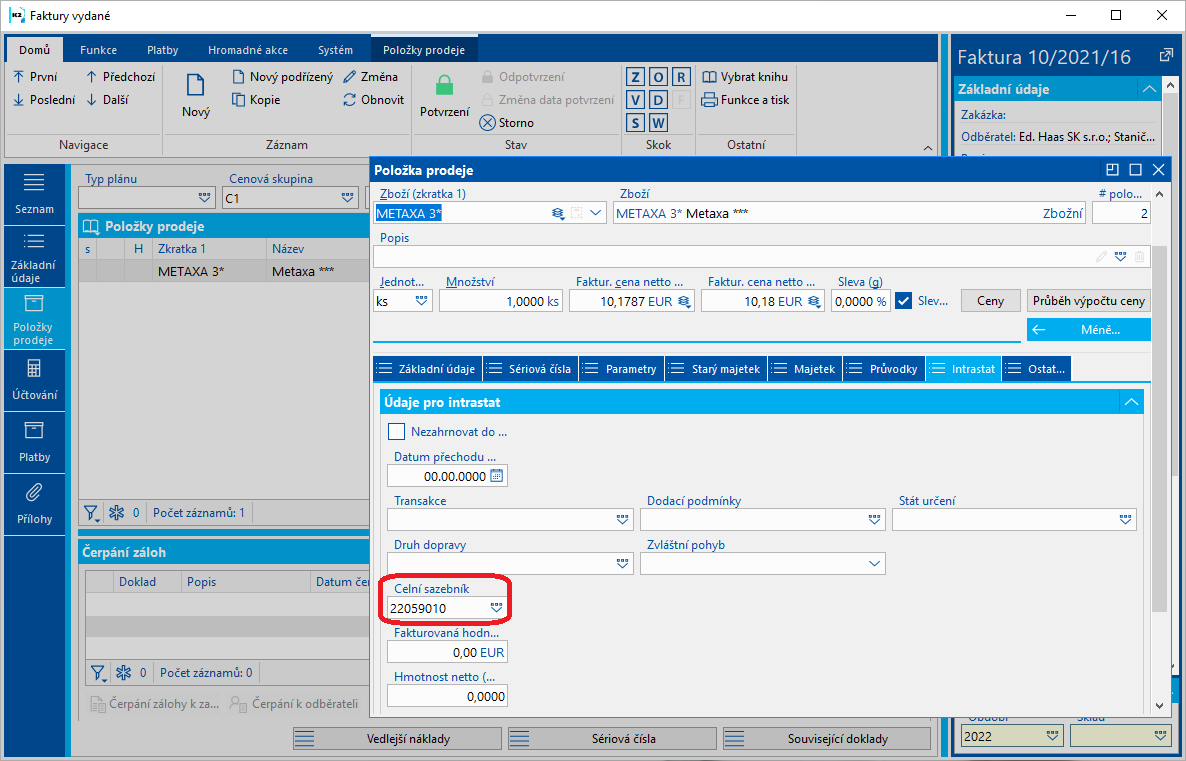Viewport: 1186px width, 761px height.
Task: Open the Jednotka ks dropdown
Action: (421, 301)
